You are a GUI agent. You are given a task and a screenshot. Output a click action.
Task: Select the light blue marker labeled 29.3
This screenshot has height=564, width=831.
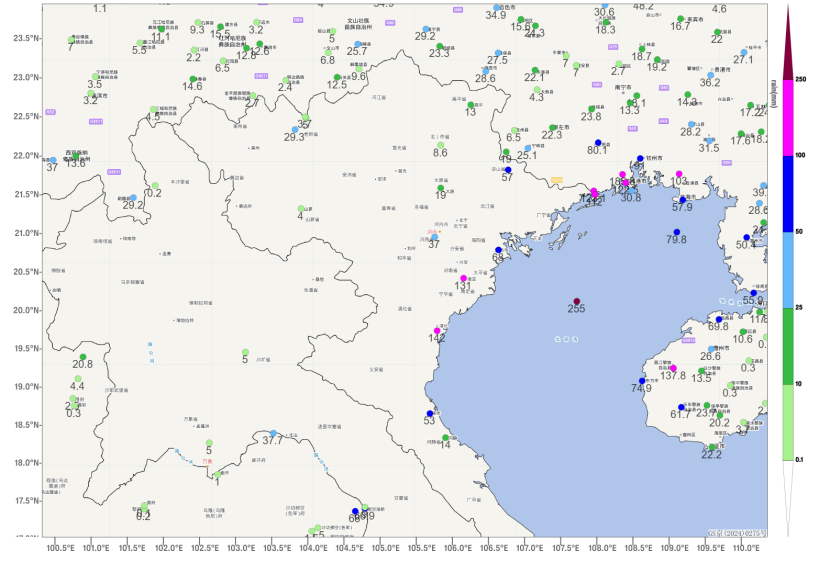295,130
